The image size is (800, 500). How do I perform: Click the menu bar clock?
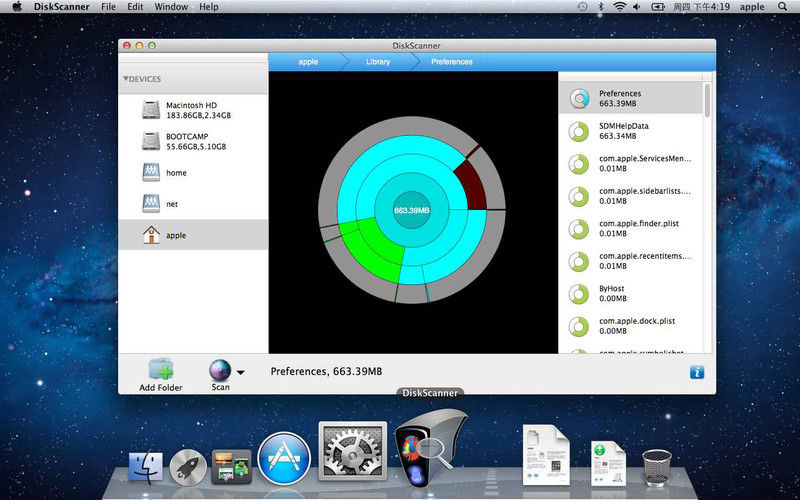pyautogui.click(x=701, y=7)
